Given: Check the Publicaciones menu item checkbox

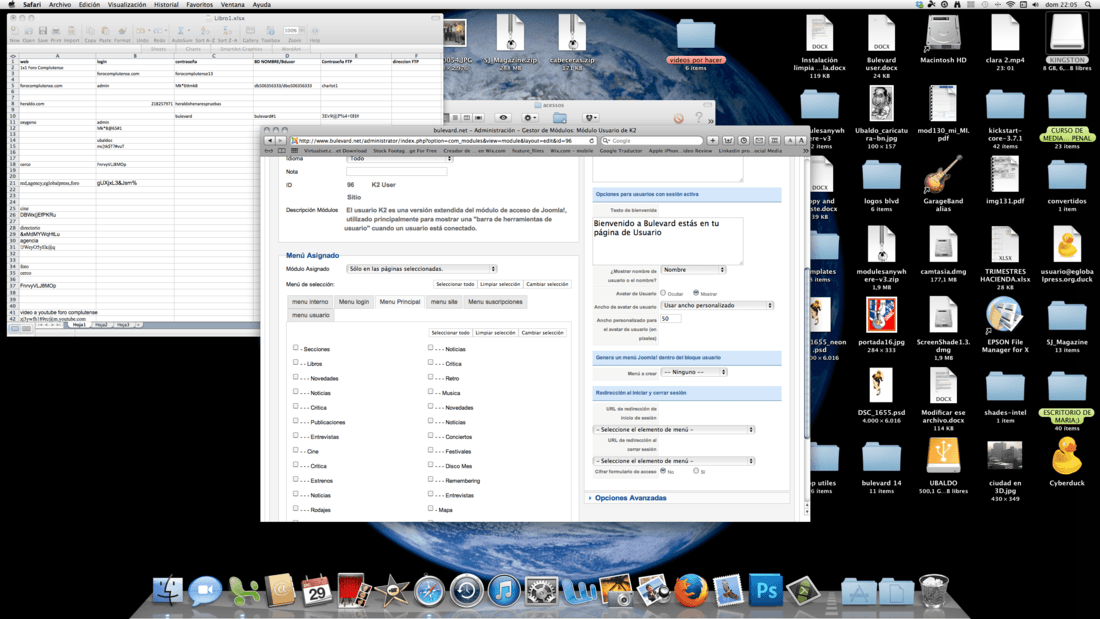Looking at the screenshot, I should (295, 420).
